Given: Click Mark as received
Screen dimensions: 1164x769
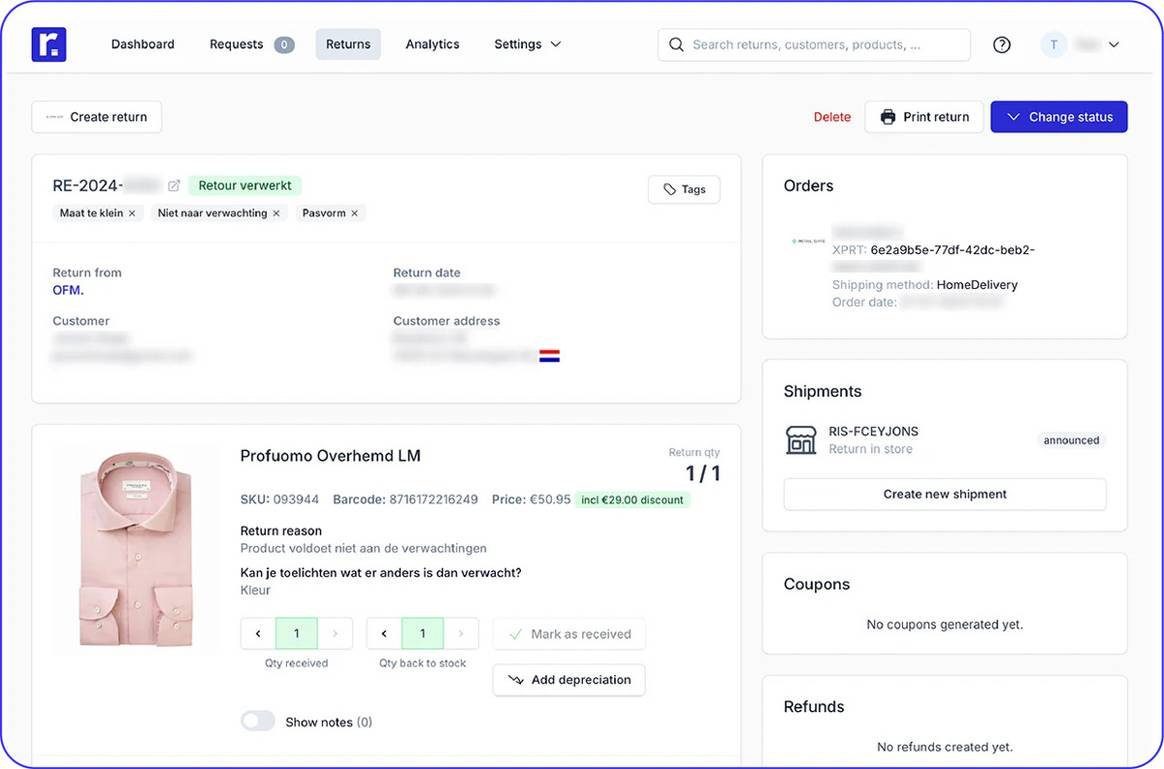Looking at the screenshot, I should pos(569,634).
